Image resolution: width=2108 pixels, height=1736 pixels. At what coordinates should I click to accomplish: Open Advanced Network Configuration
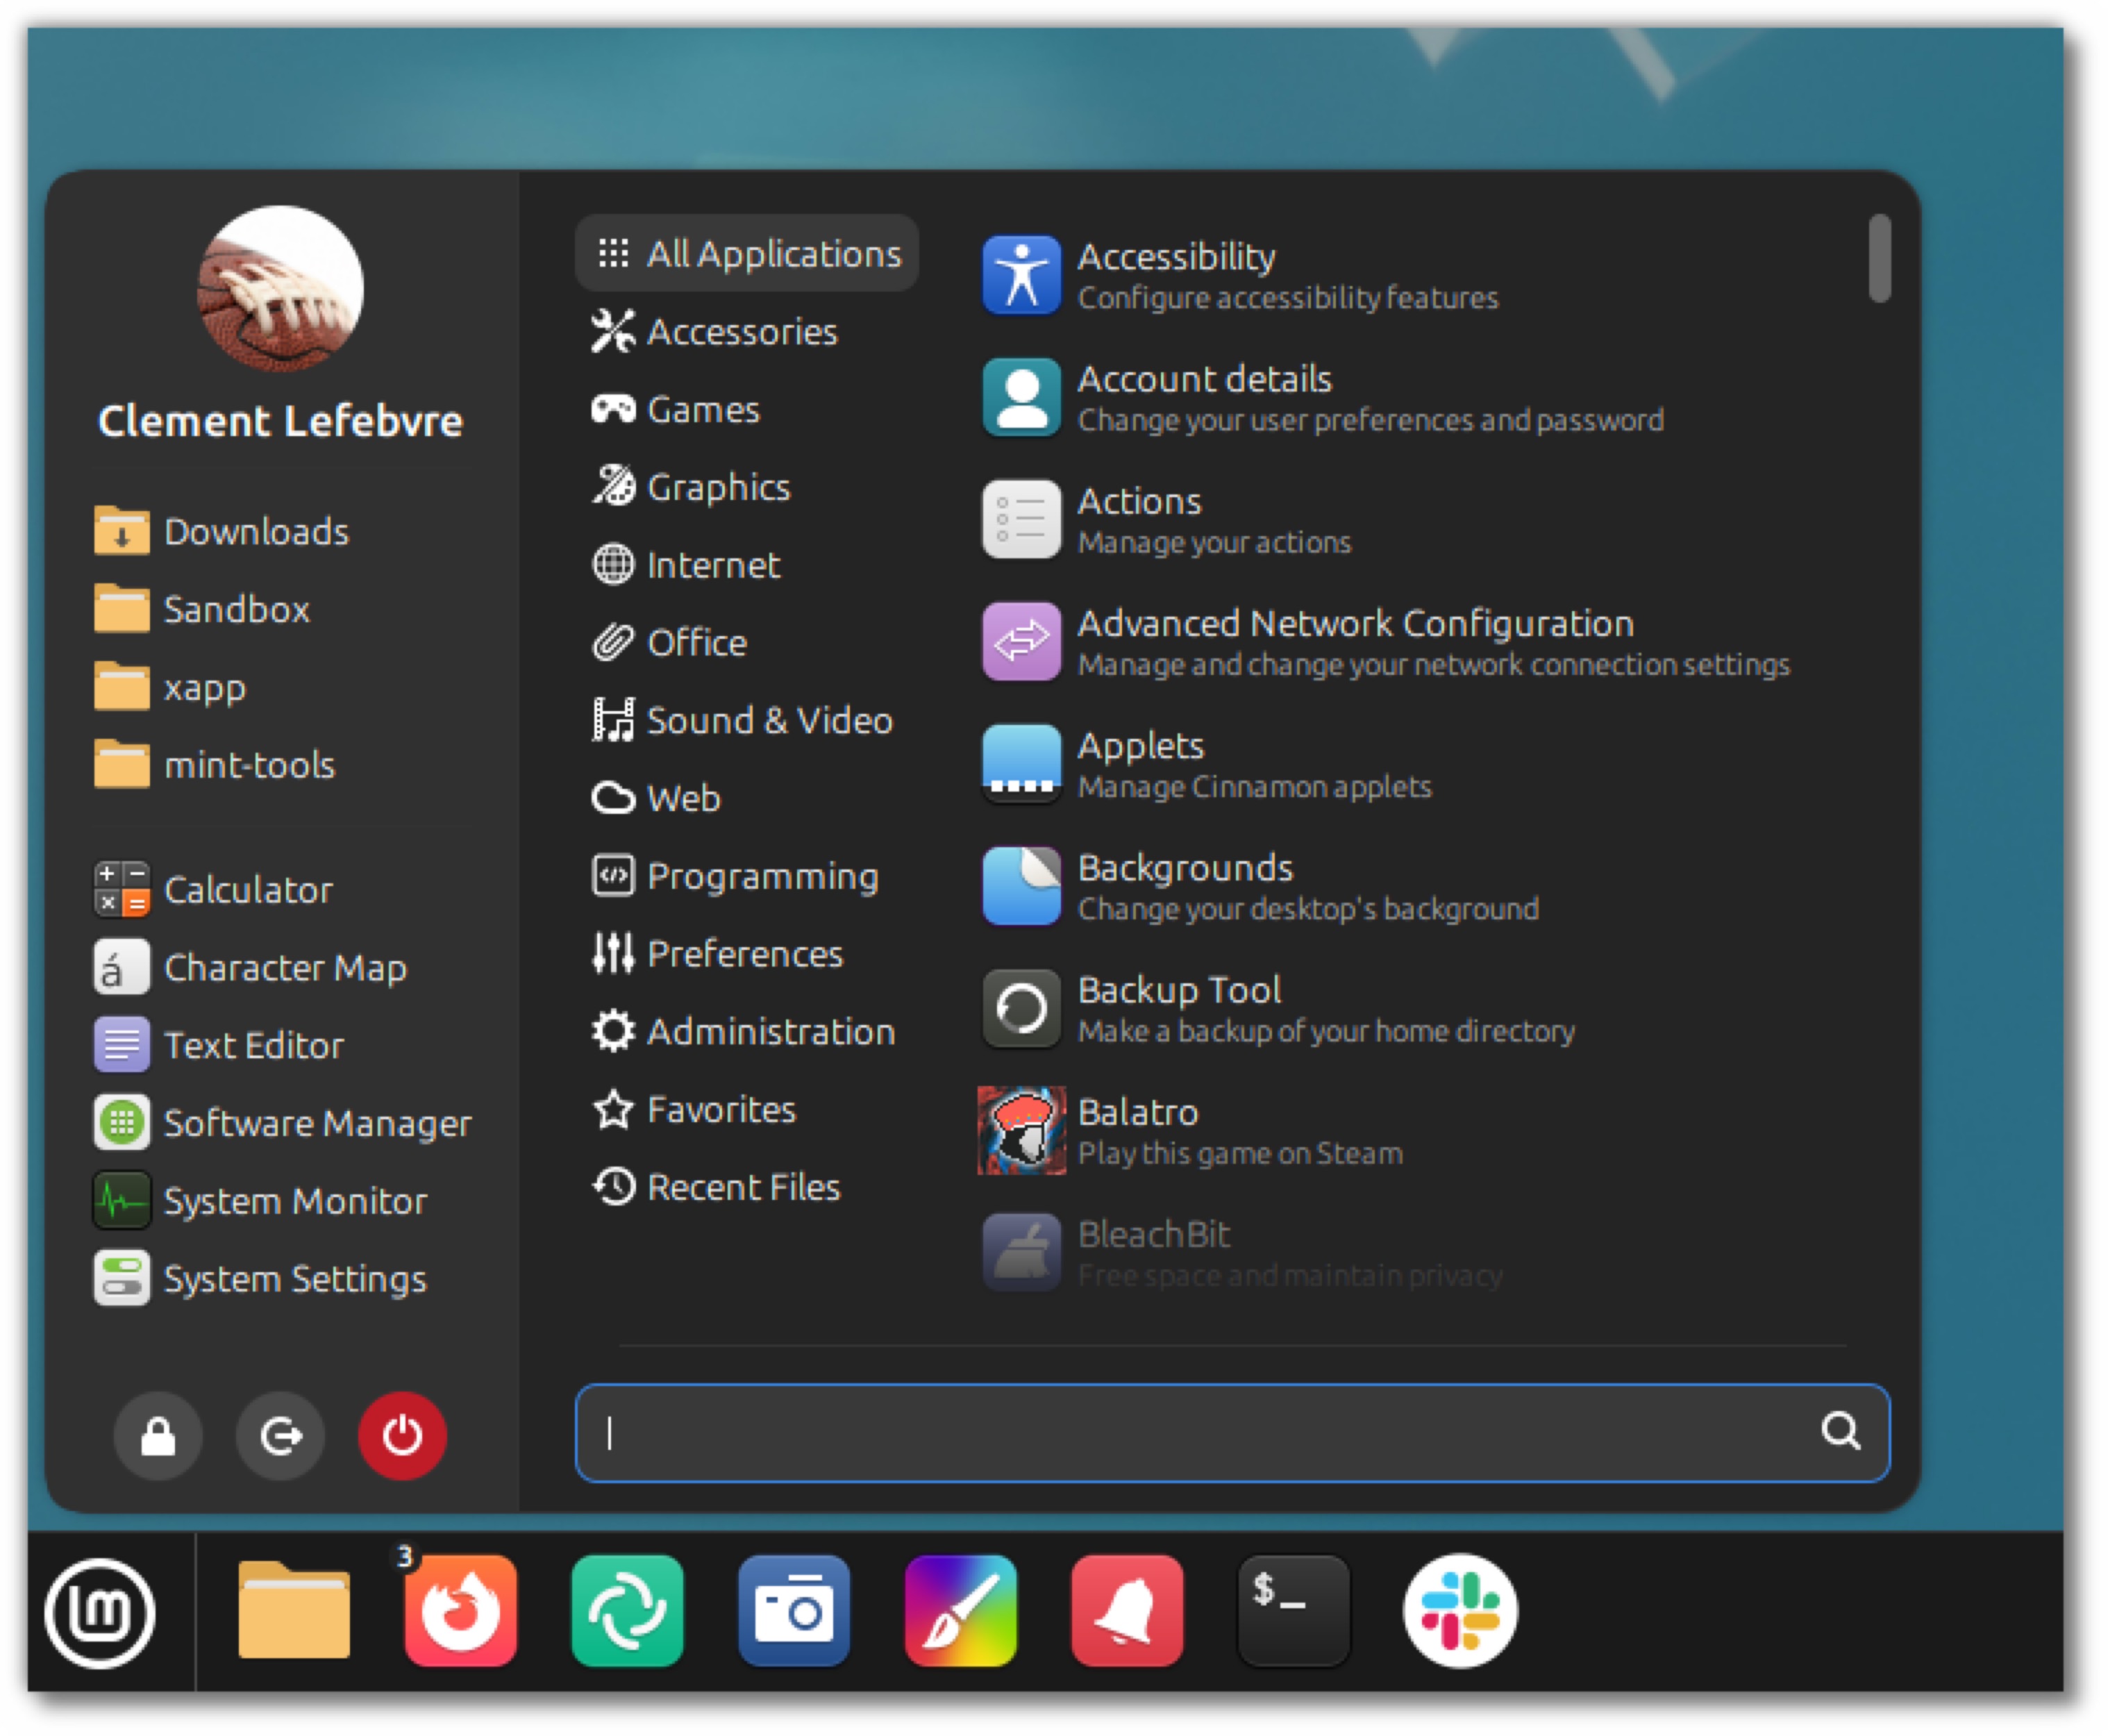1355,642
